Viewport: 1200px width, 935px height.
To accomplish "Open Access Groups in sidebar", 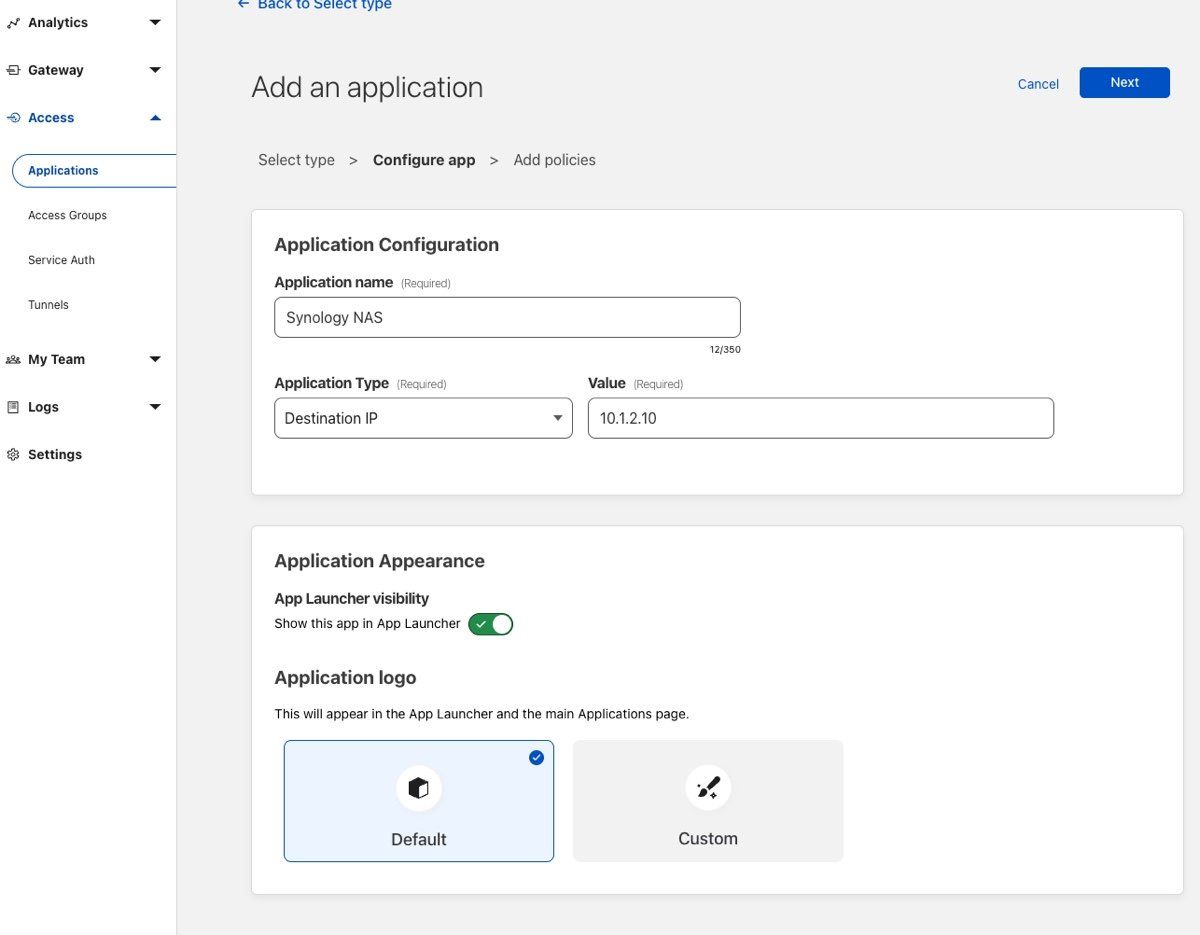I will coord(67,215).
